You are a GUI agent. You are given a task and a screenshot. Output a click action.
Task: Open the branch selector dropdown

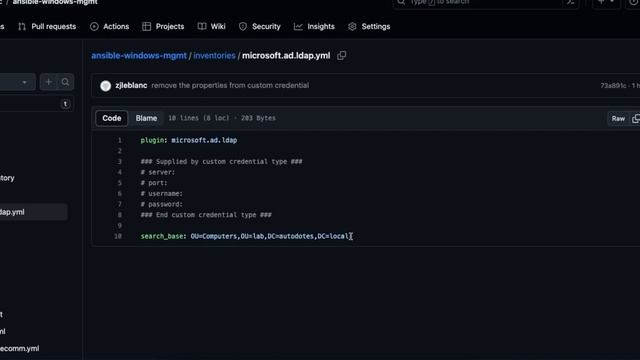coord(18,82)
